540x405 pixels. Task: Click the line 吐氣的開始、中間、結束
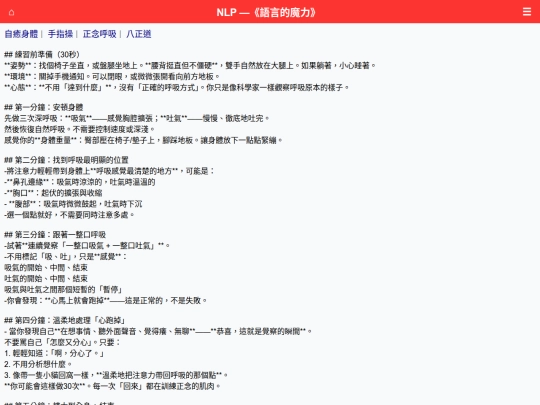(x=46, y=279)
